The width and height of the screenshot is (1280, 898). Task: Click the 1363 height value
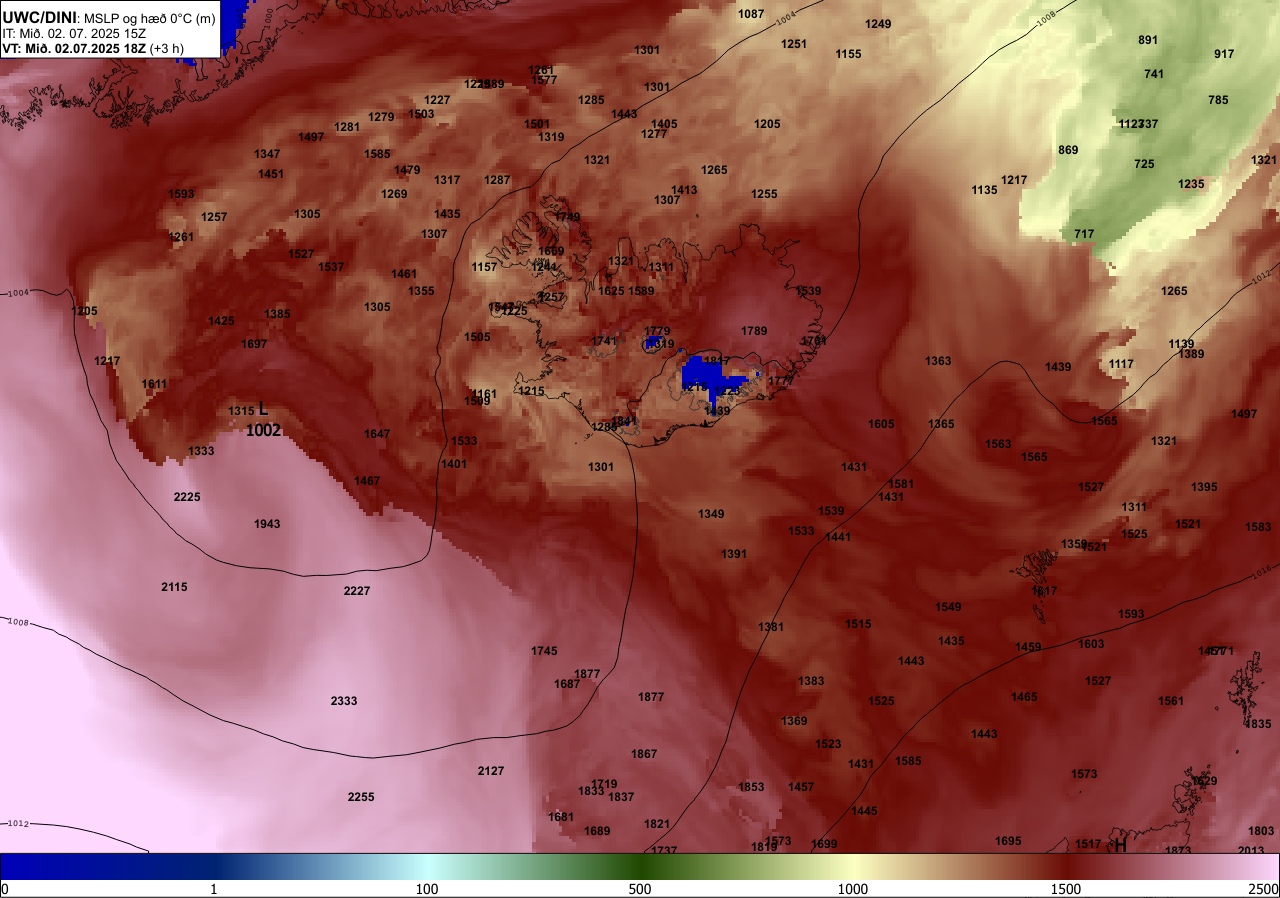click(938, 361)
